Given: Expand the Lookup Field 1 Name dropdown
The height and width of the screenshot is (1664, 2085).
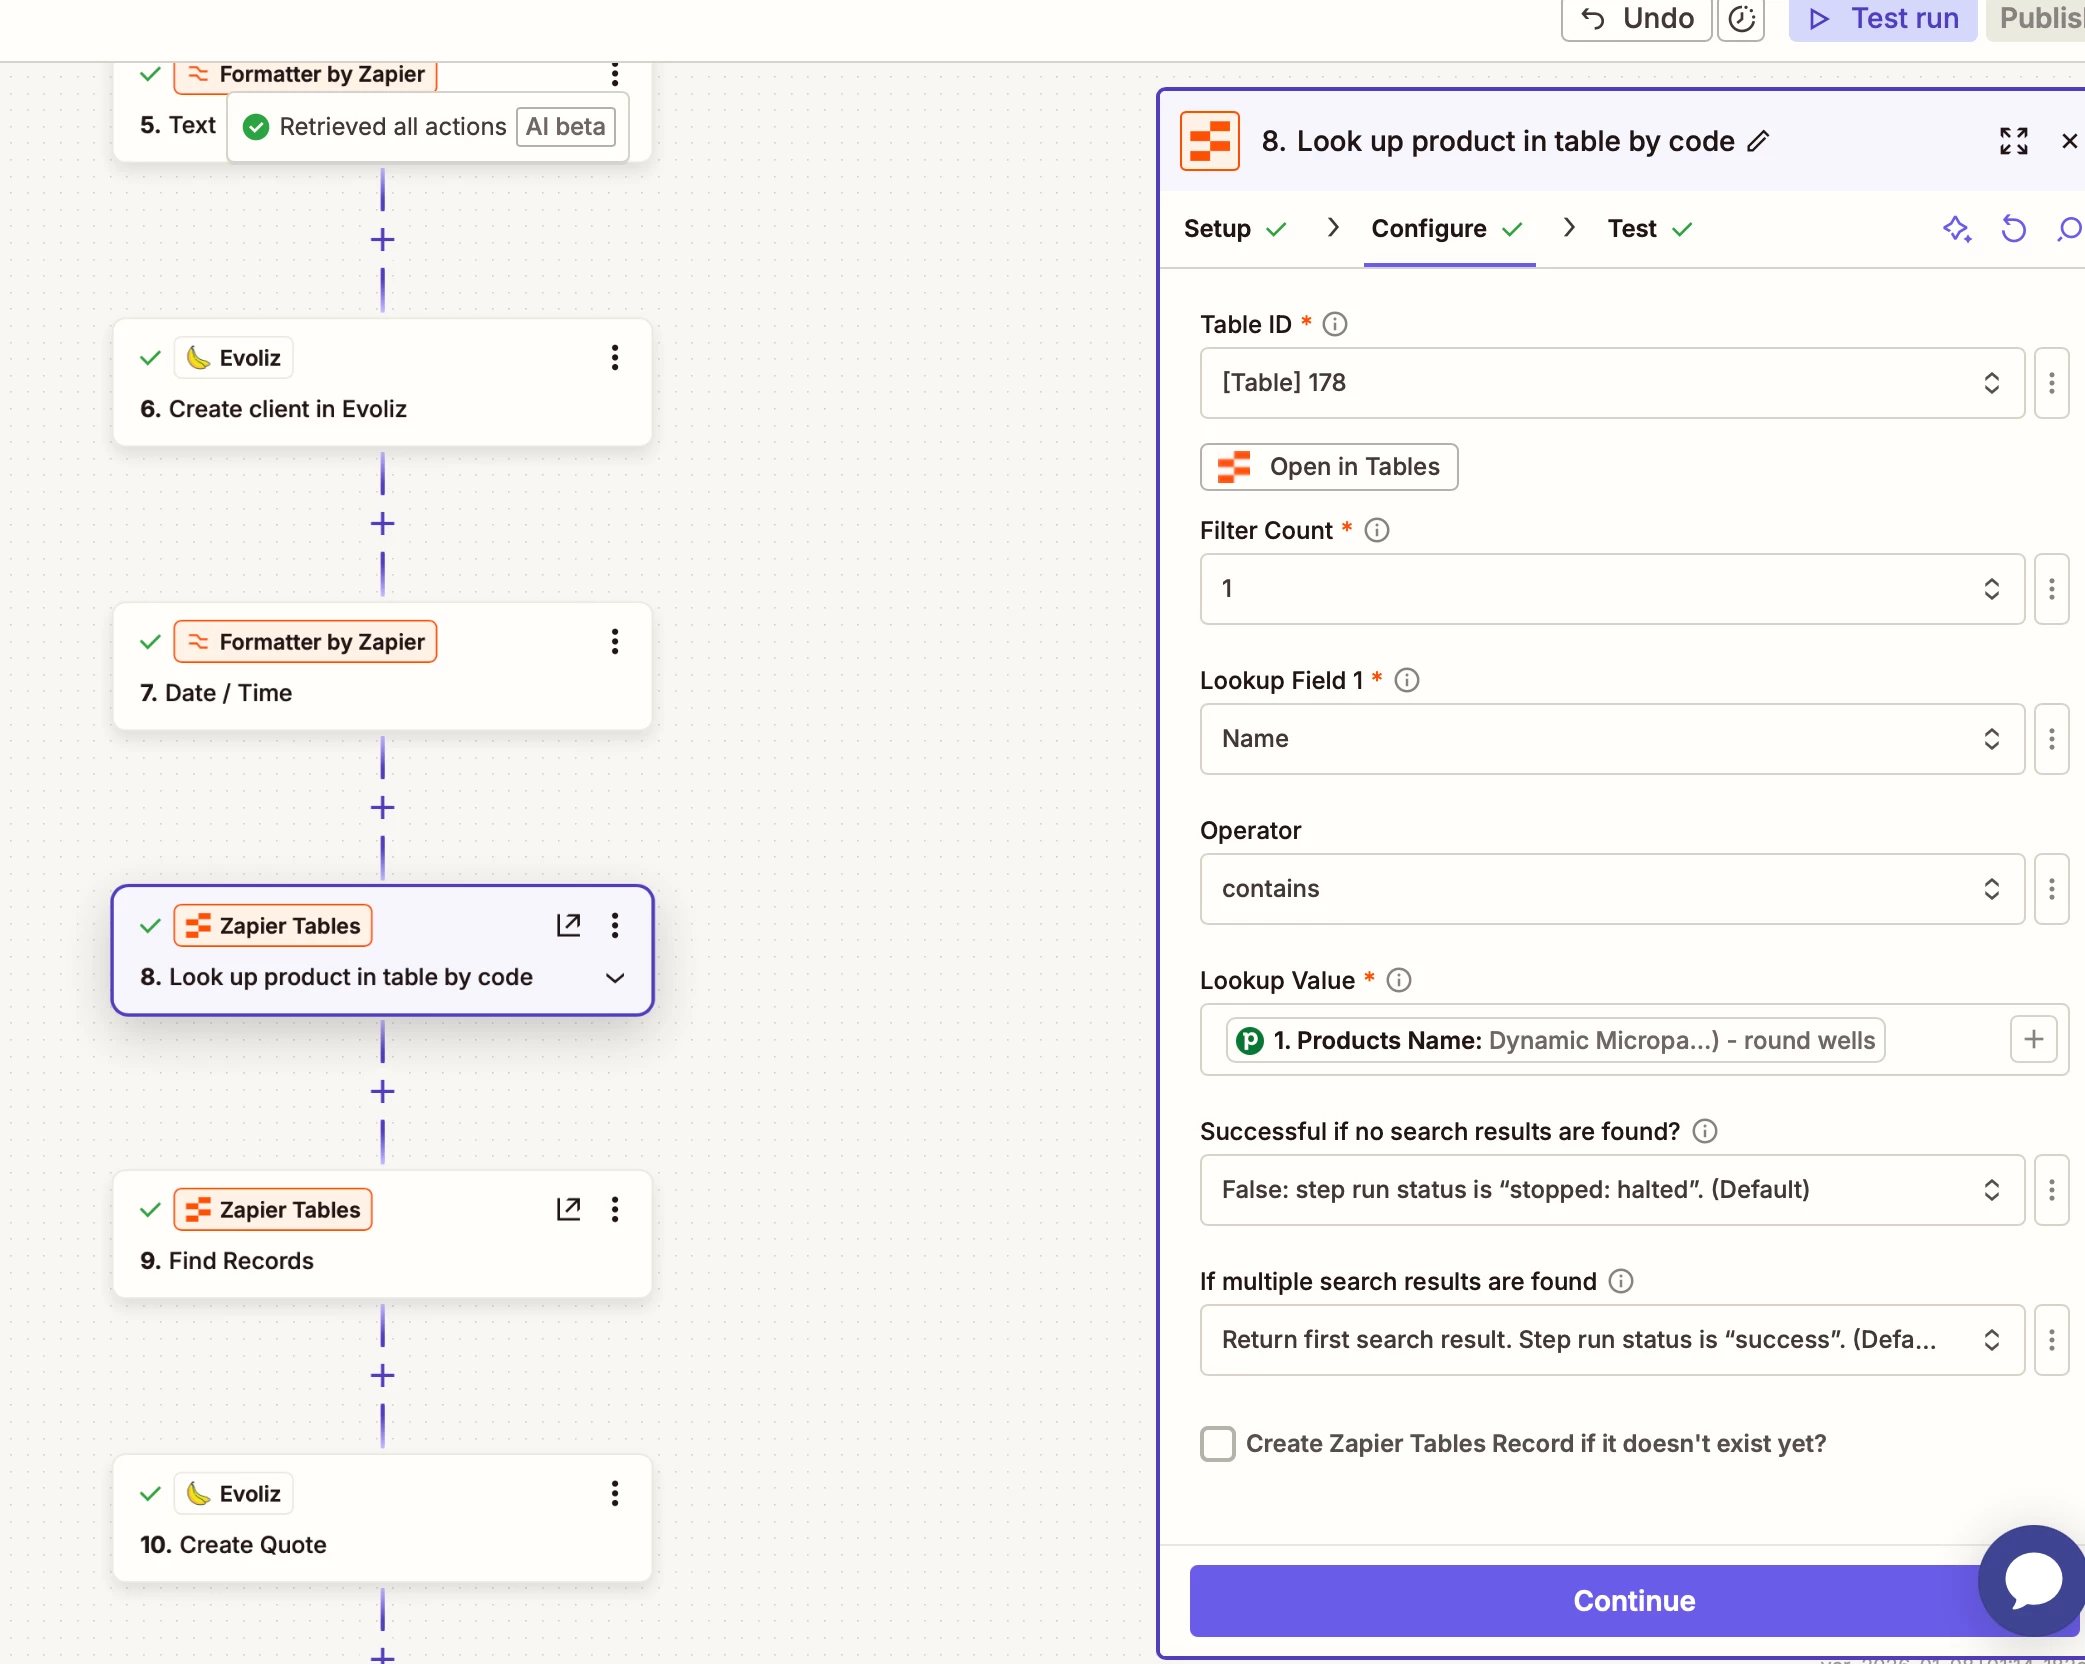Looking at the screenshot, I should pyautogui.click(x=1611, y=739).
